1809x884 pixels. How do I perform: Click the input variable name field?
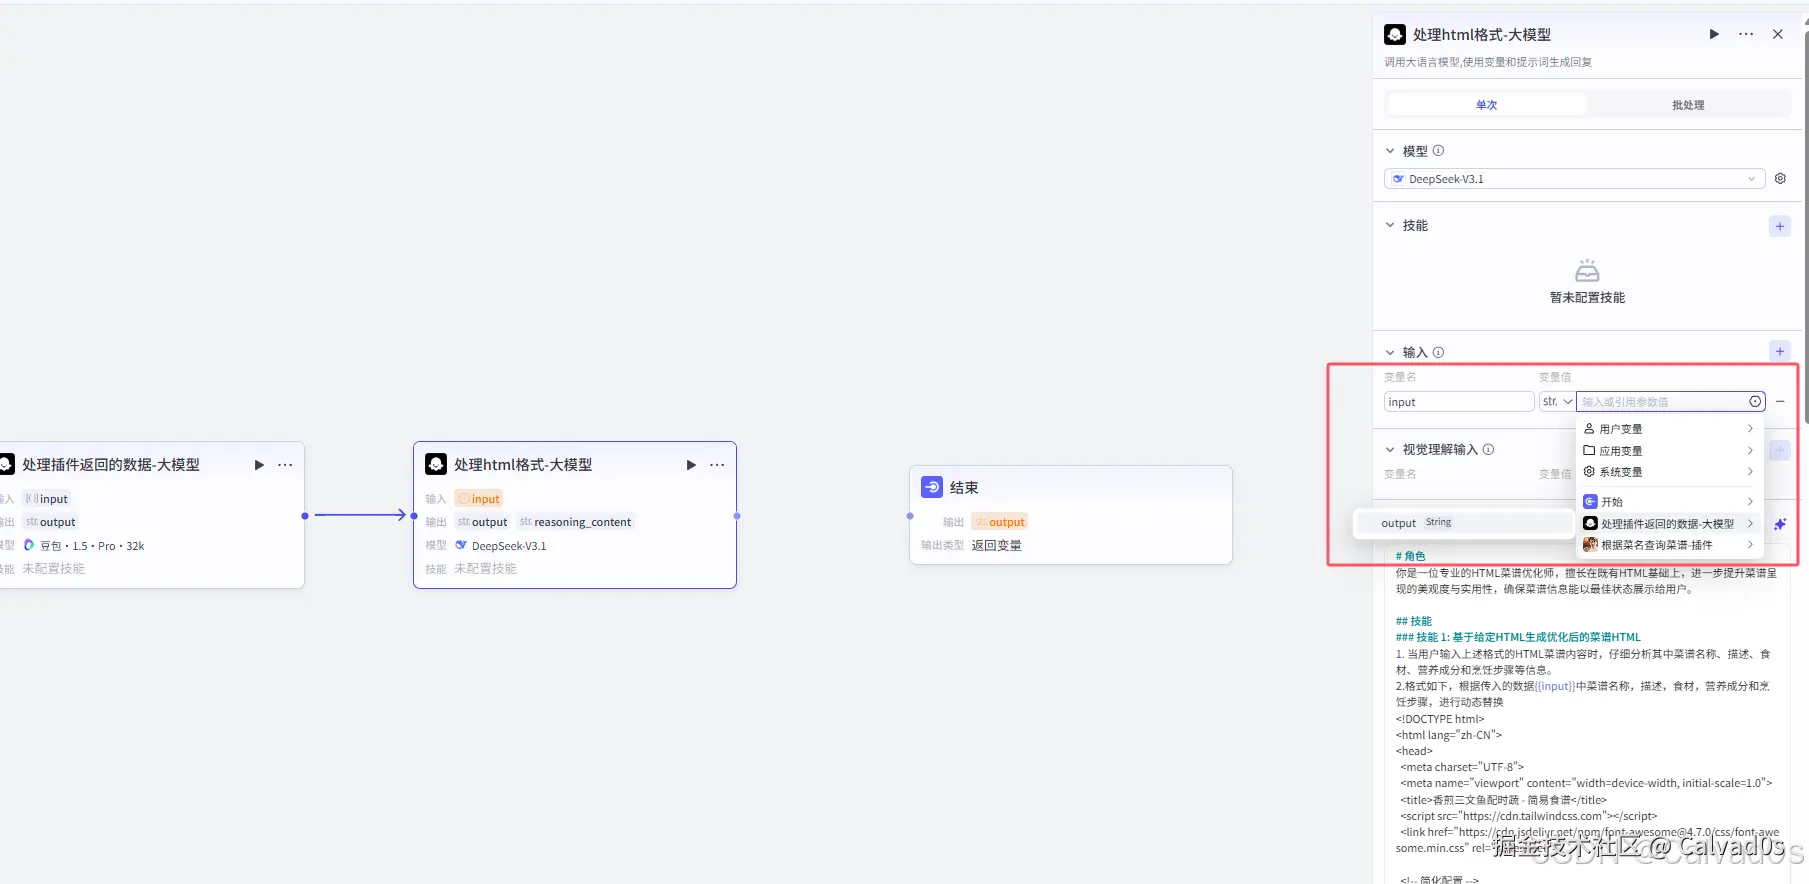coord(1459,402)
